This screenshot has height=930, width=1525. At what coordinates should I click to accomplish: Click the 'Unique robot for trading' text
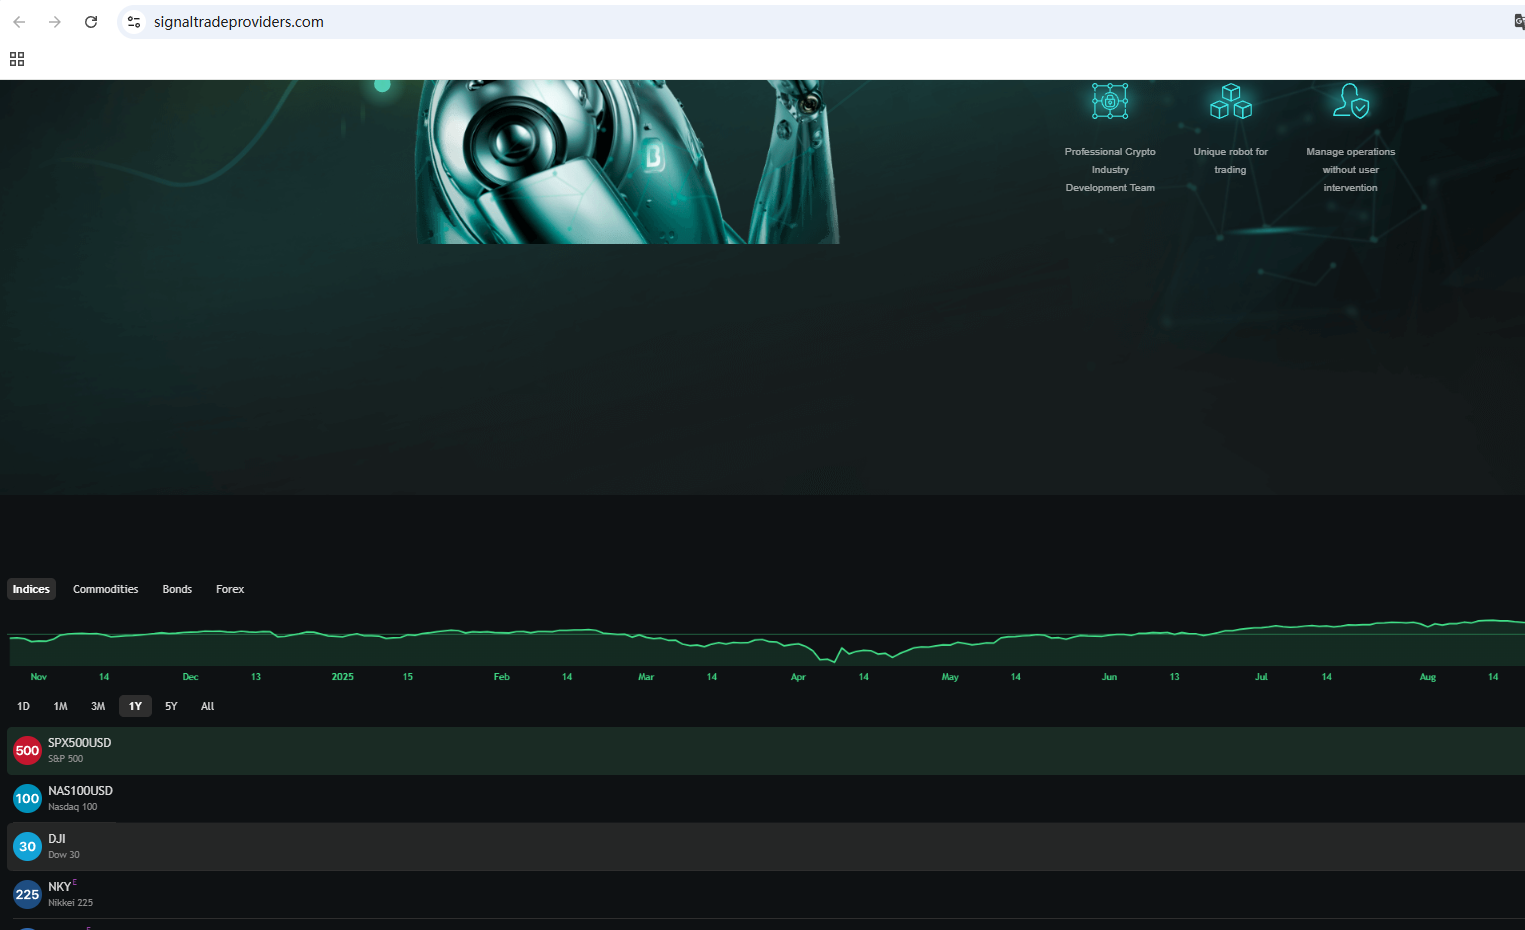(x=1230, y=161)
